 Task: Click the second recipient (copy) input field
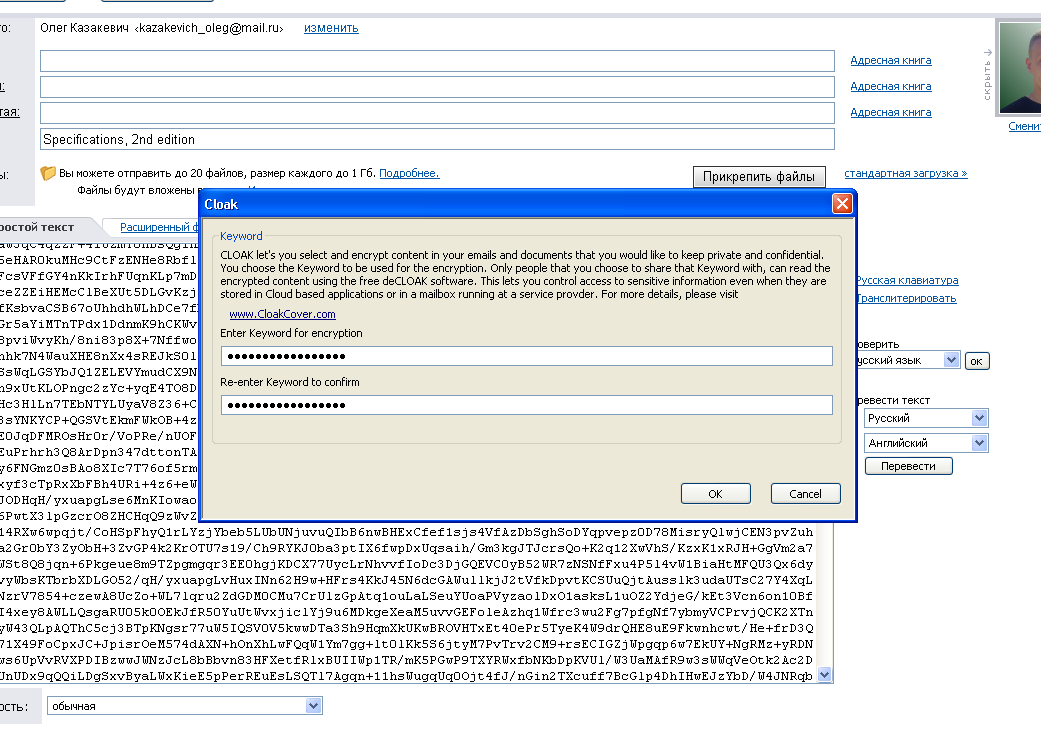(x=437, y=87)
